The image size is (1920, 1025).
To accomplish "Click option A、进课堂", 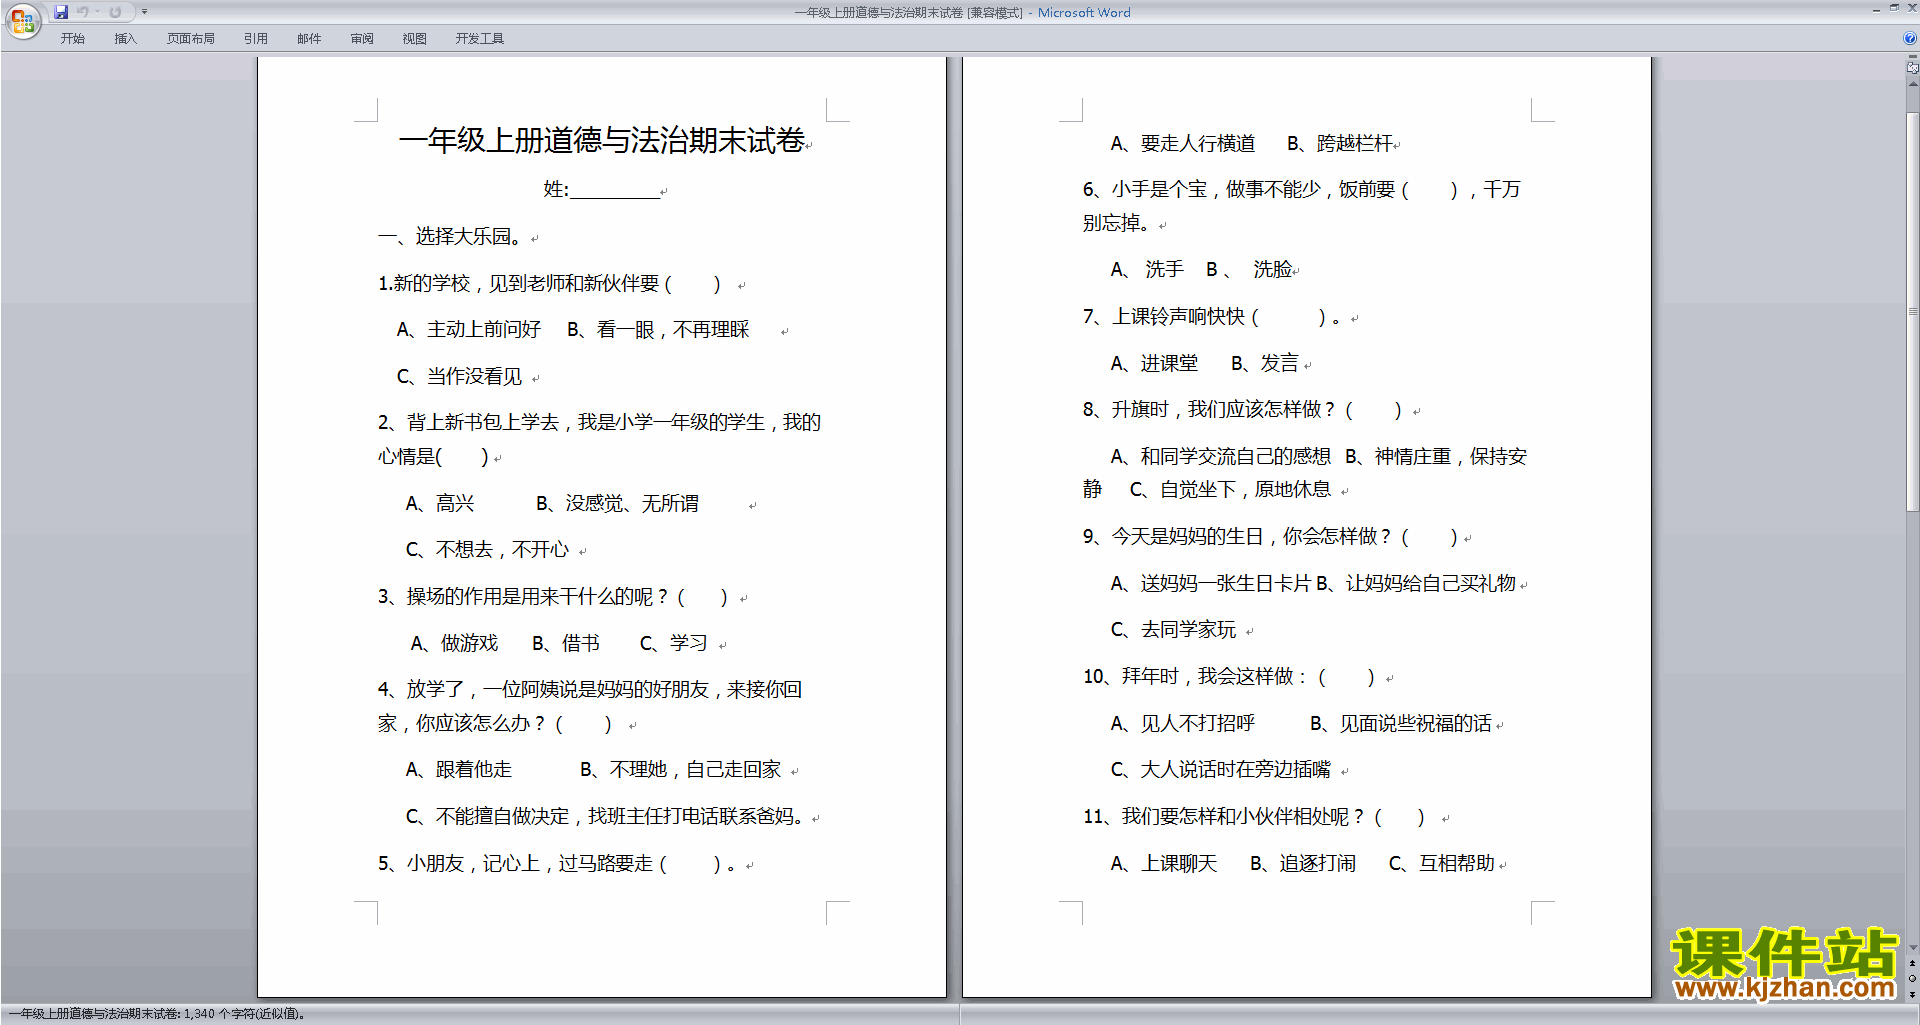I will coord(1155,364).
